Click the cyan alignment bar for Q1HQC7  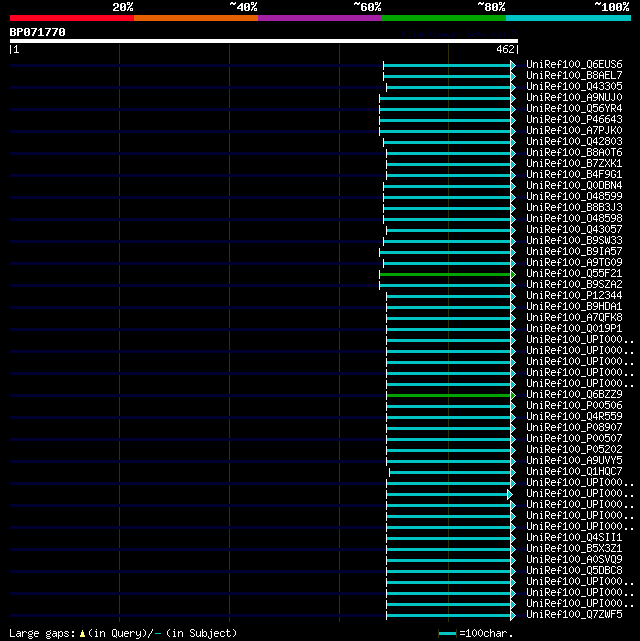[450, 473]
